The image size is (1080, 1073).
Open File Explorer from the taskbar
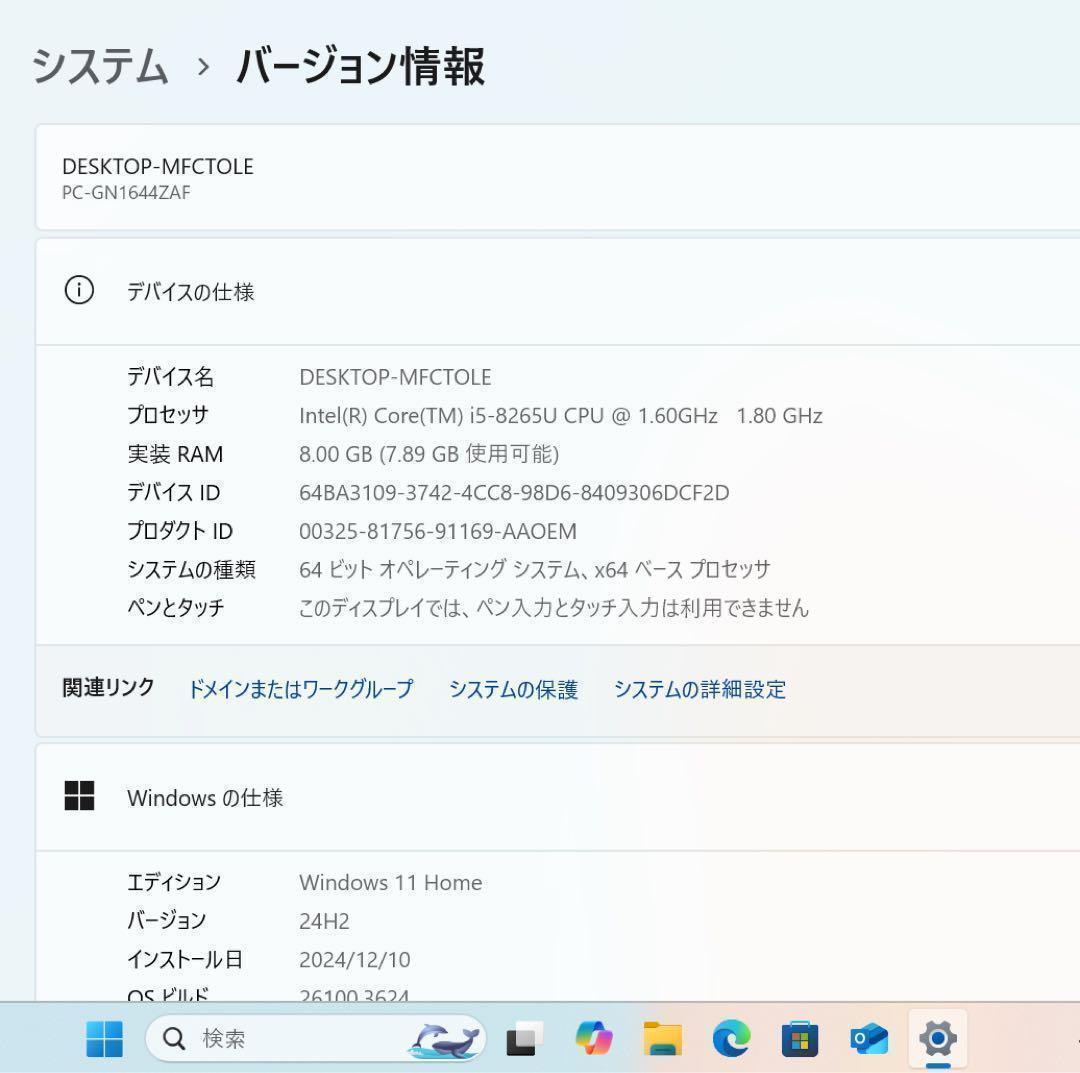click(663, 1039)
